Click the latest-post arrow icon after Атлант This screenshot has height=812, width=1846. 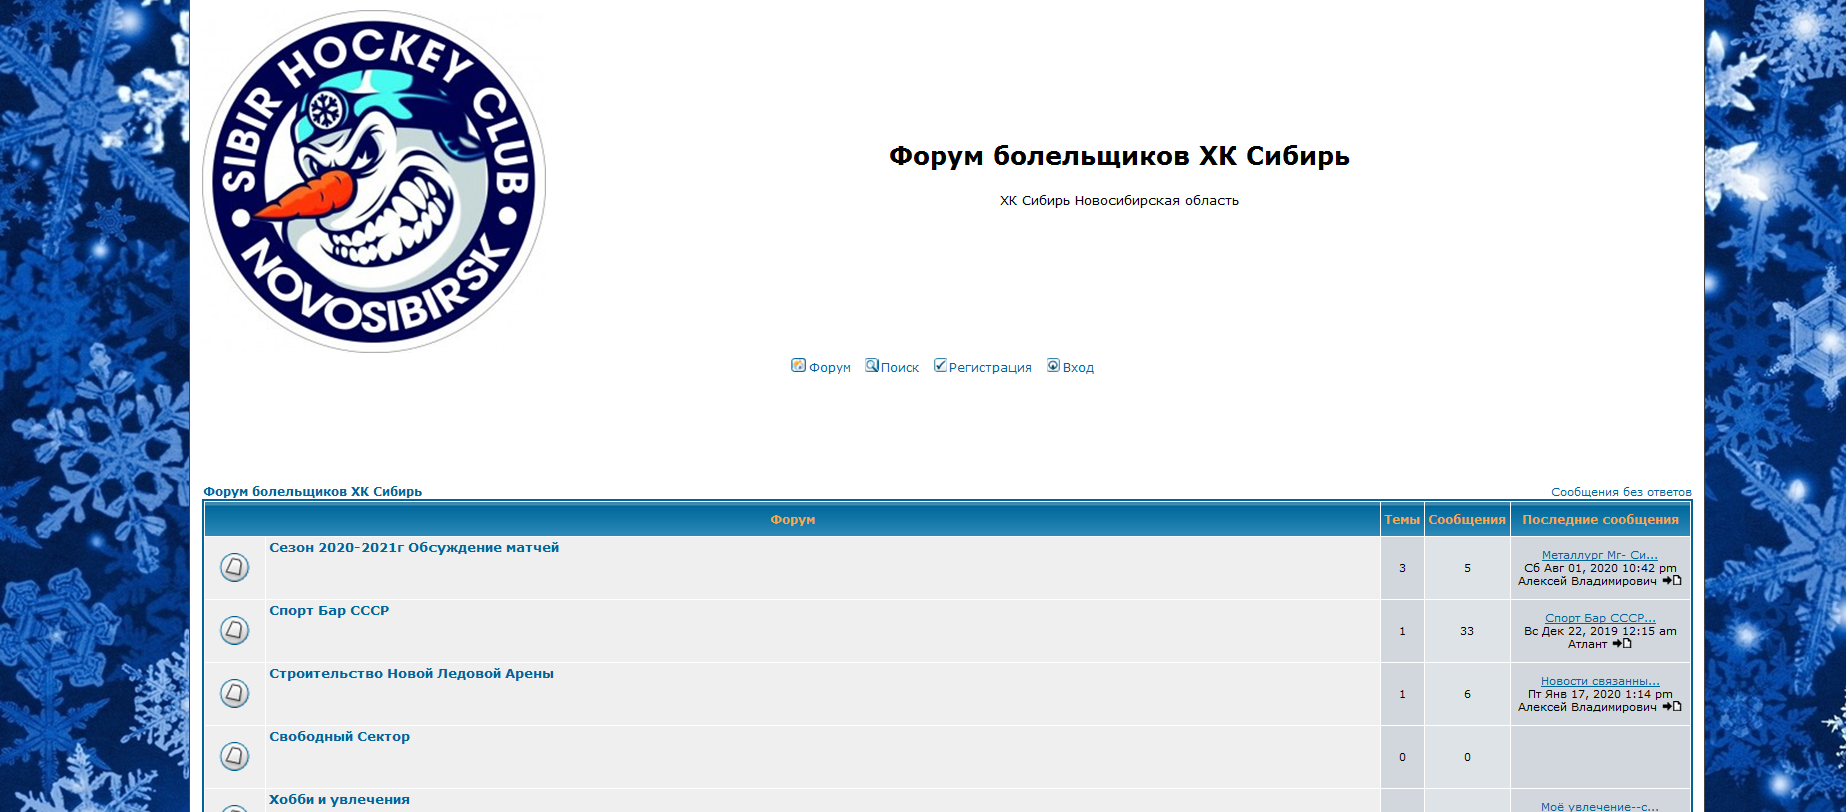(x=1622, y=644)
